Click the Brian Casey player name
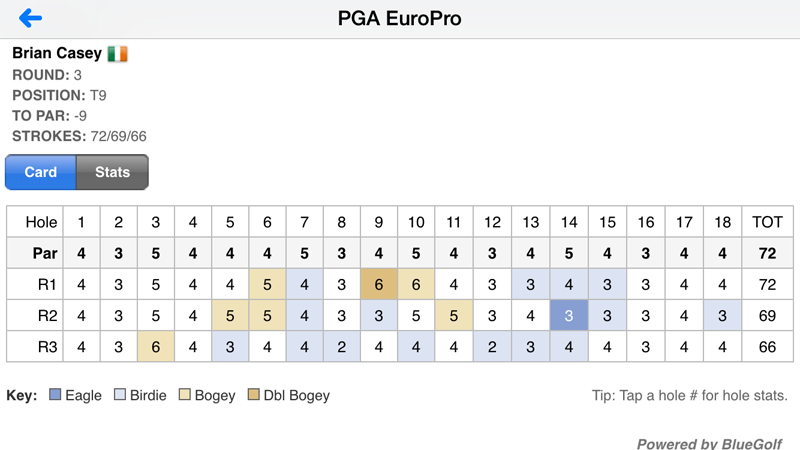The width and height of the screenshot is (800, 450). click(x=56, y=54)
